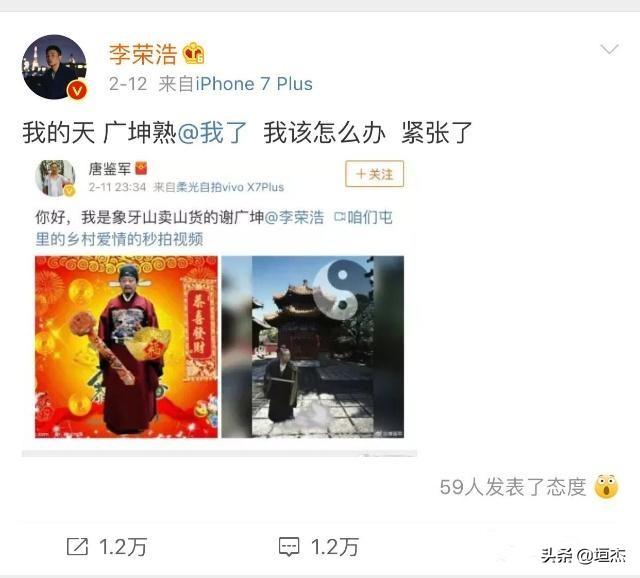Screen dimensions: 640x578
Task: Open the post options chevron menu
Action: point(609,49)
